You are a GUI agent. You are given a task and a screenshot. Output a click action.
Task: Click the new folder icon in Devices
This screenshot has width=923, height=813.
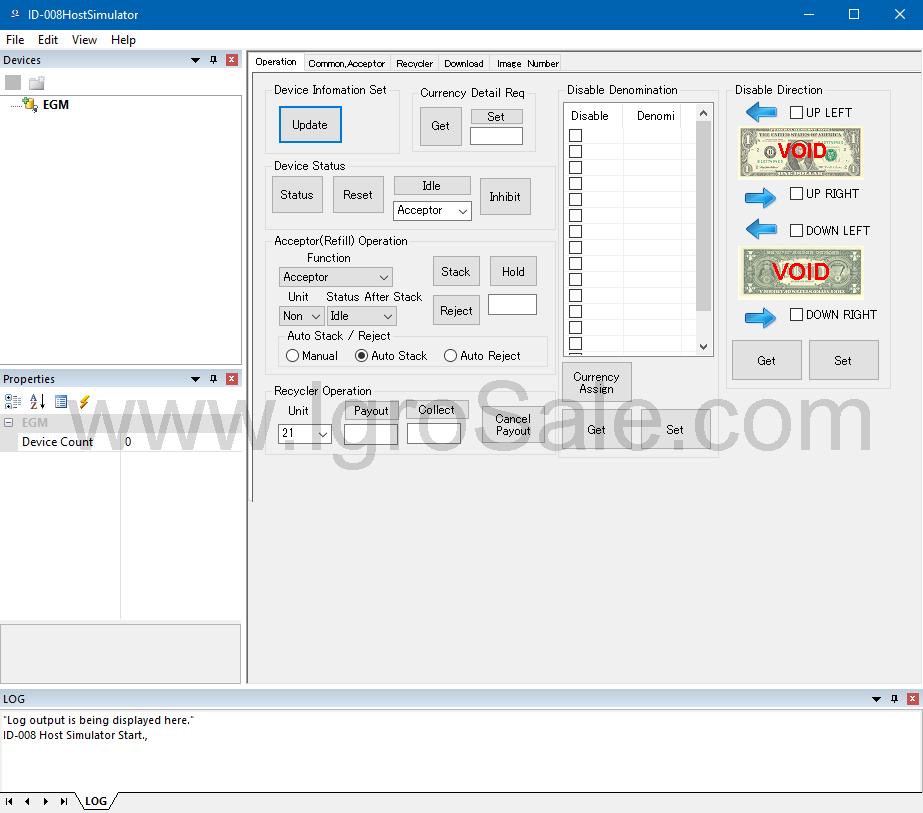(37, 83)
